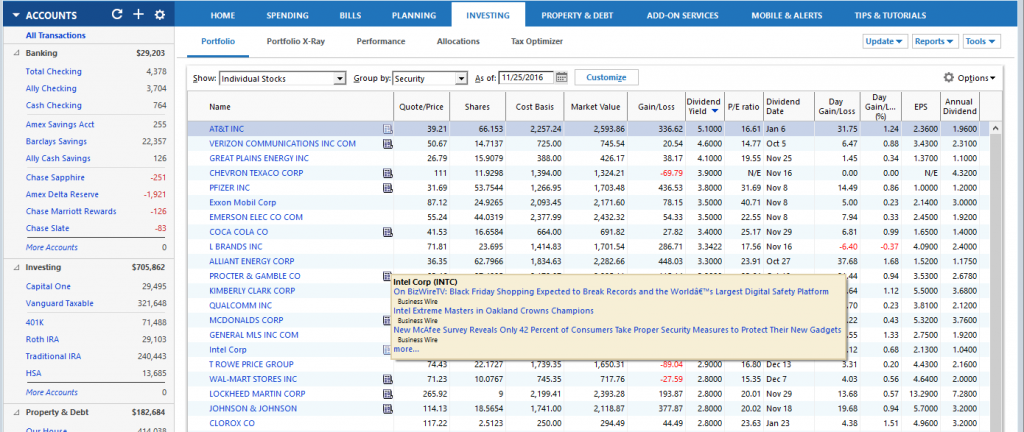Click the refresh accounts icon
Image resolution: width=1024 pixels, height=432 pixels.
(118, 14)
